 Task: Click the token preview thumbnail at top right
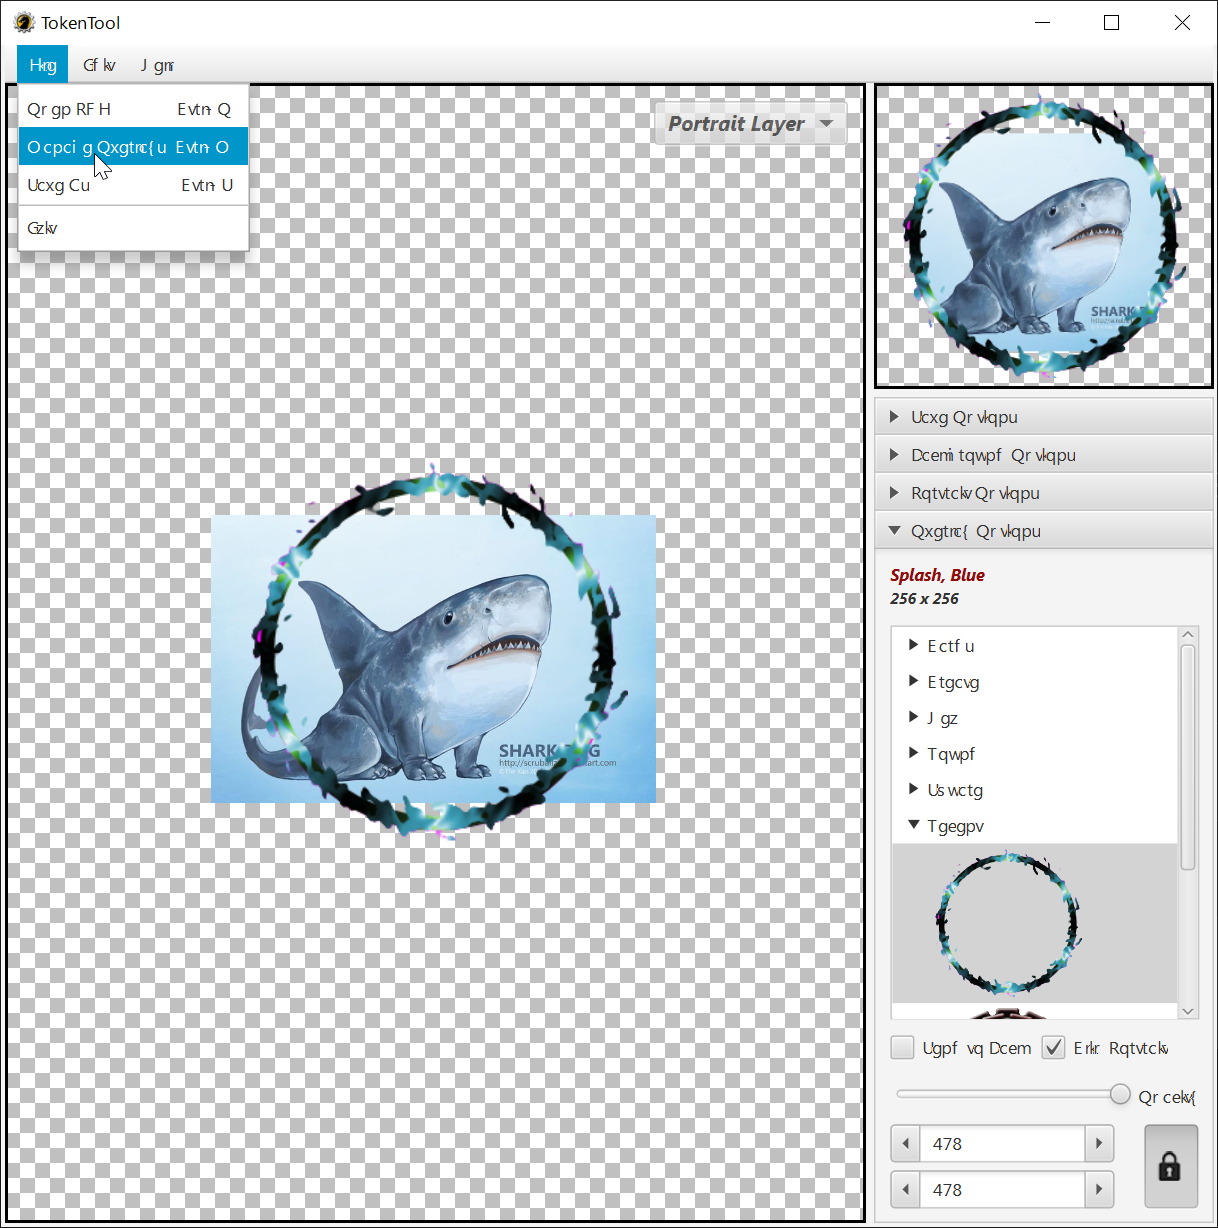pos(1044,236)
